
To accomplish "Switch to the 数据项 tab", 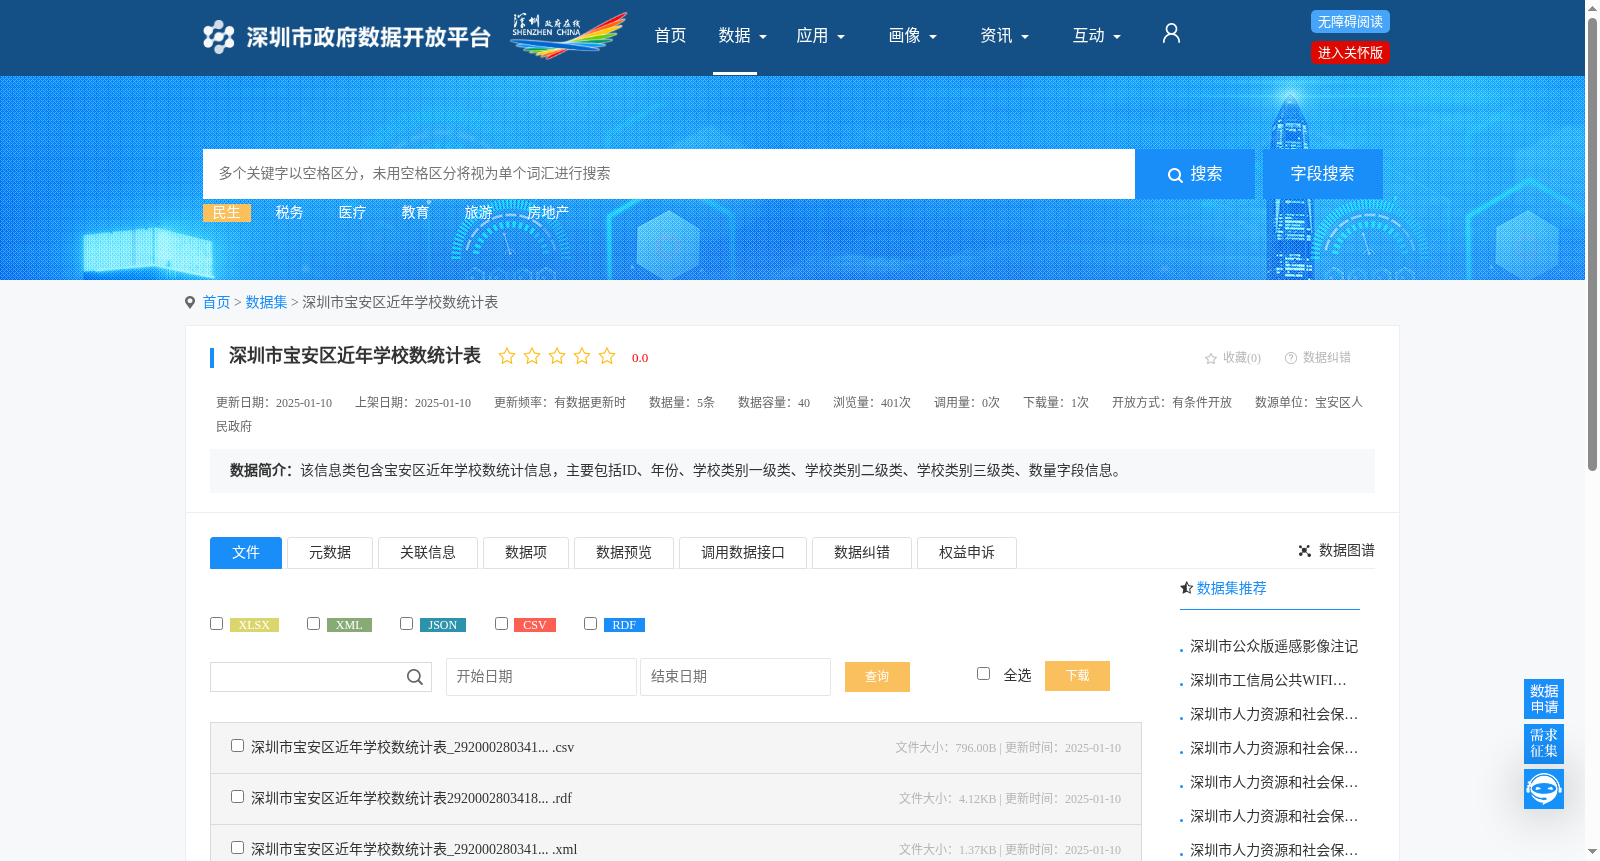I will tap(526, 553).
